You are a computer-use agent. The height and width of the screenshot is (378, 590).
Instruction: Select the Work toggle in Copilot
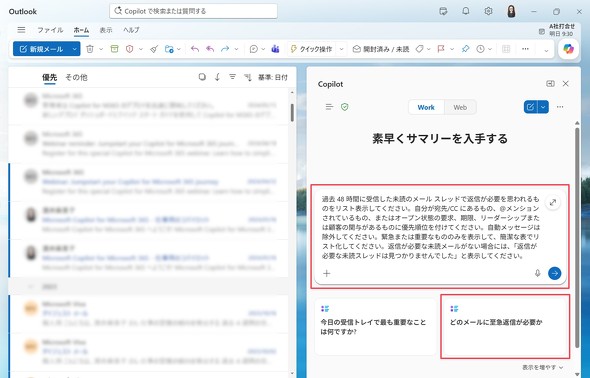tap(426, 107)
